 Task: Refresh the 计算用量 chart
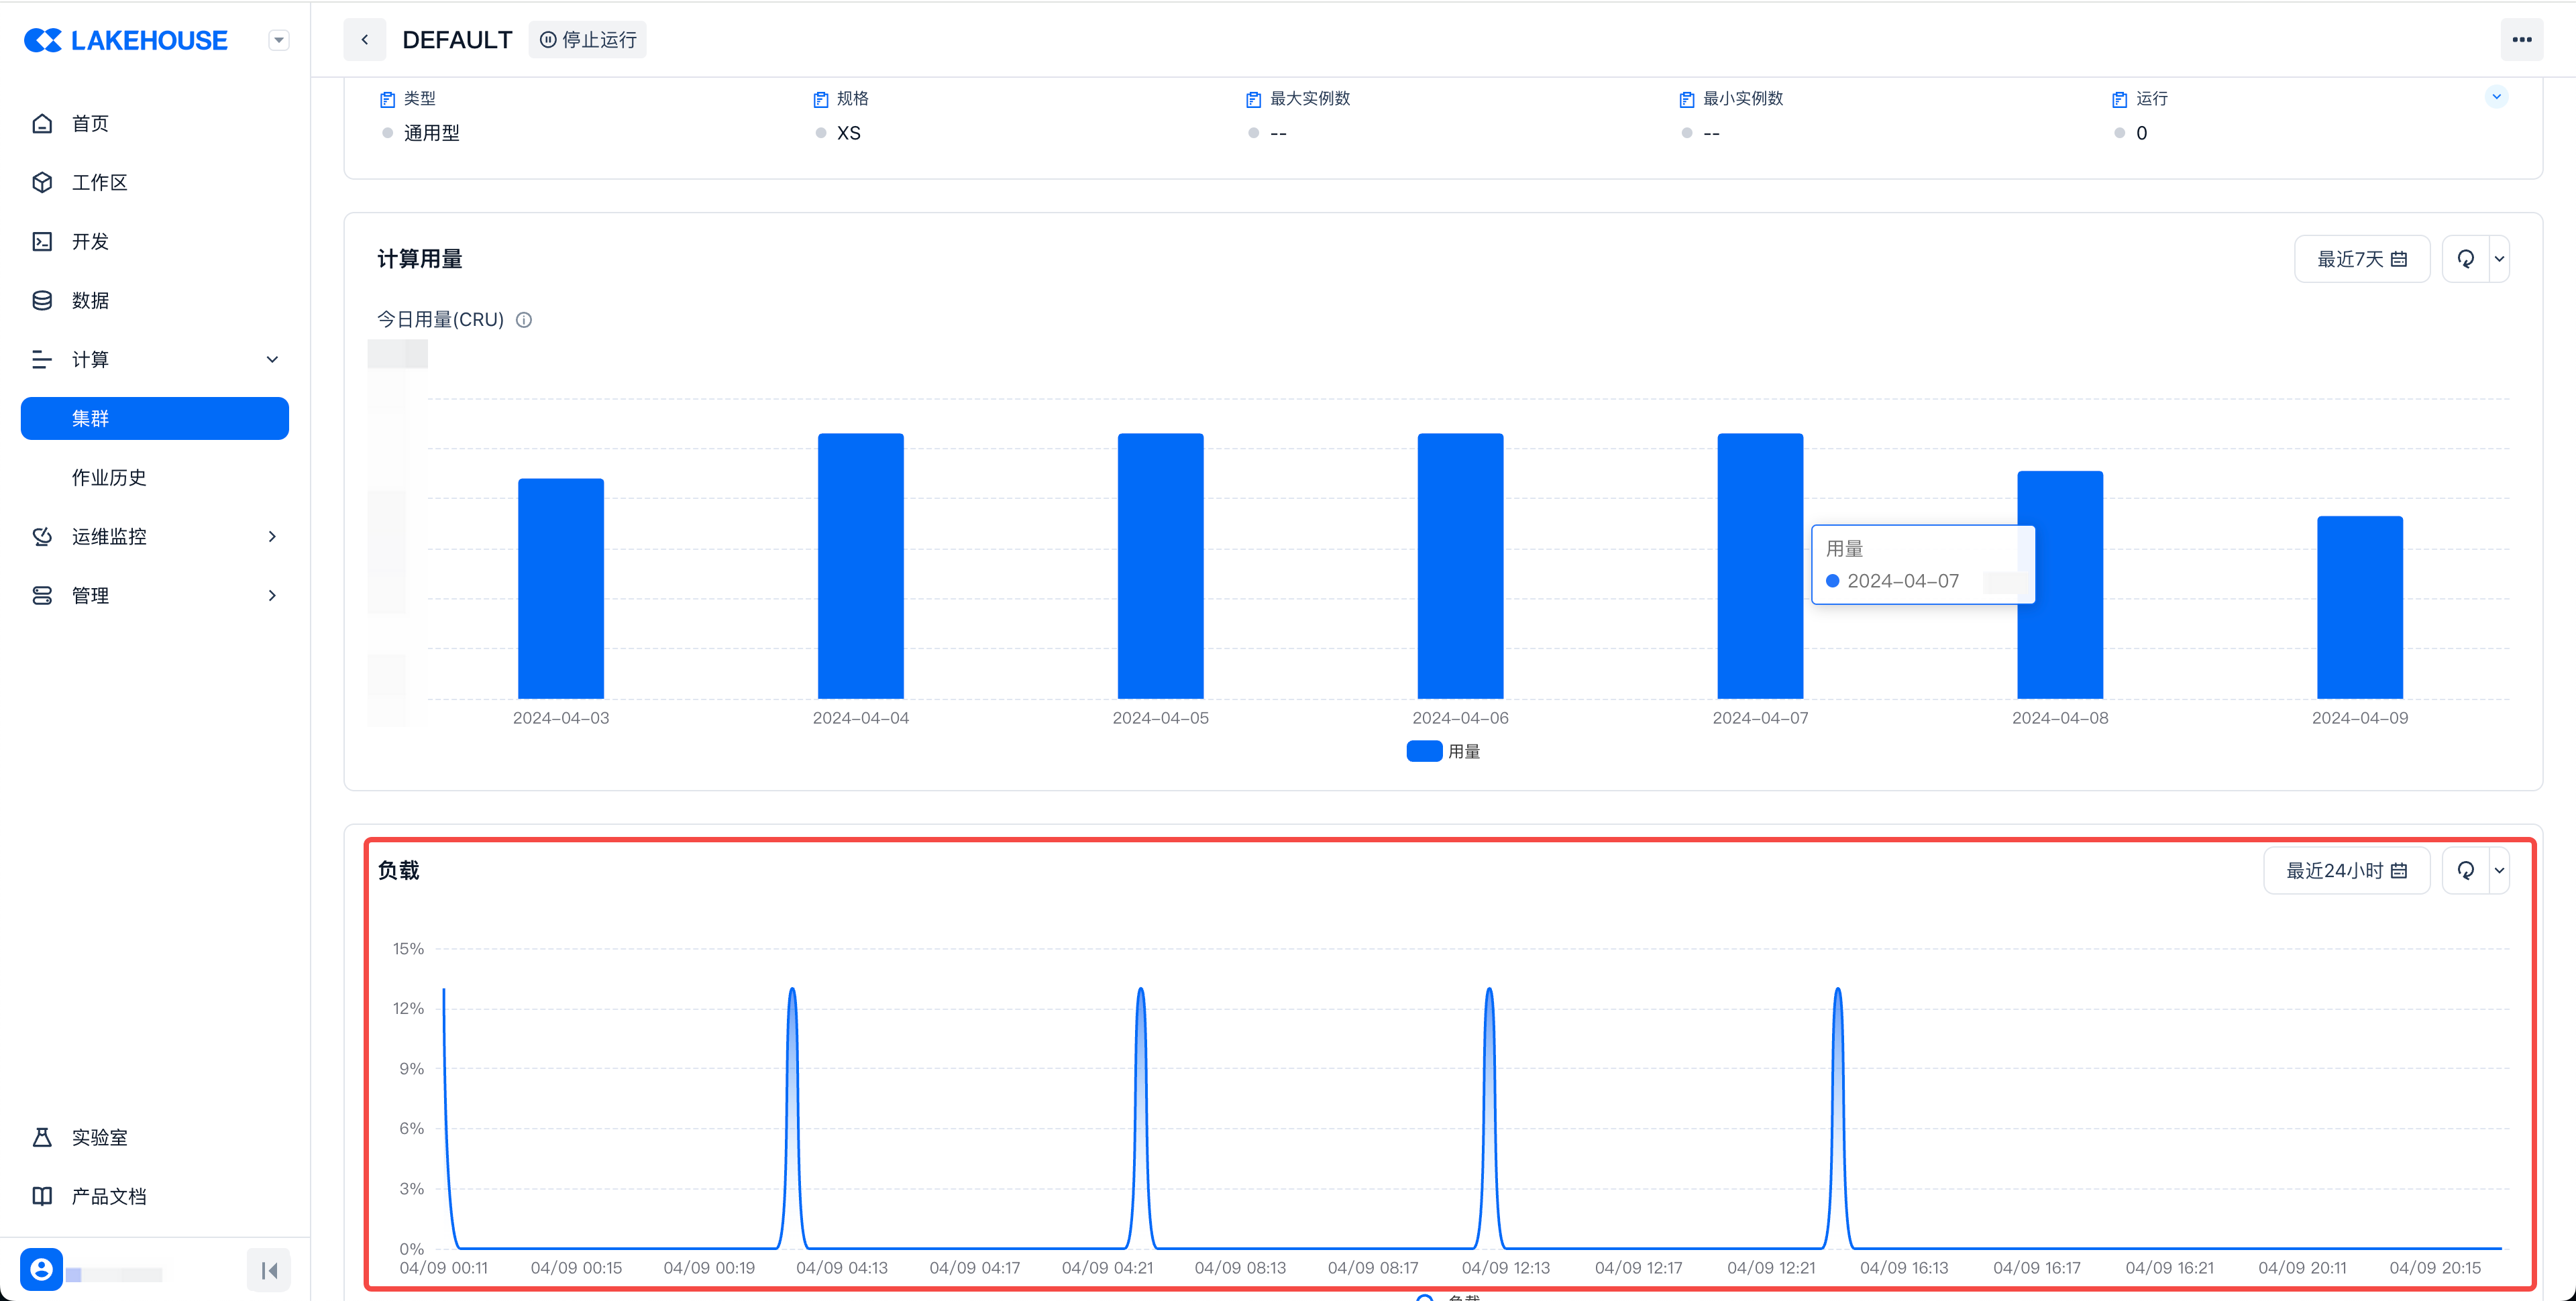[2465, 259]
